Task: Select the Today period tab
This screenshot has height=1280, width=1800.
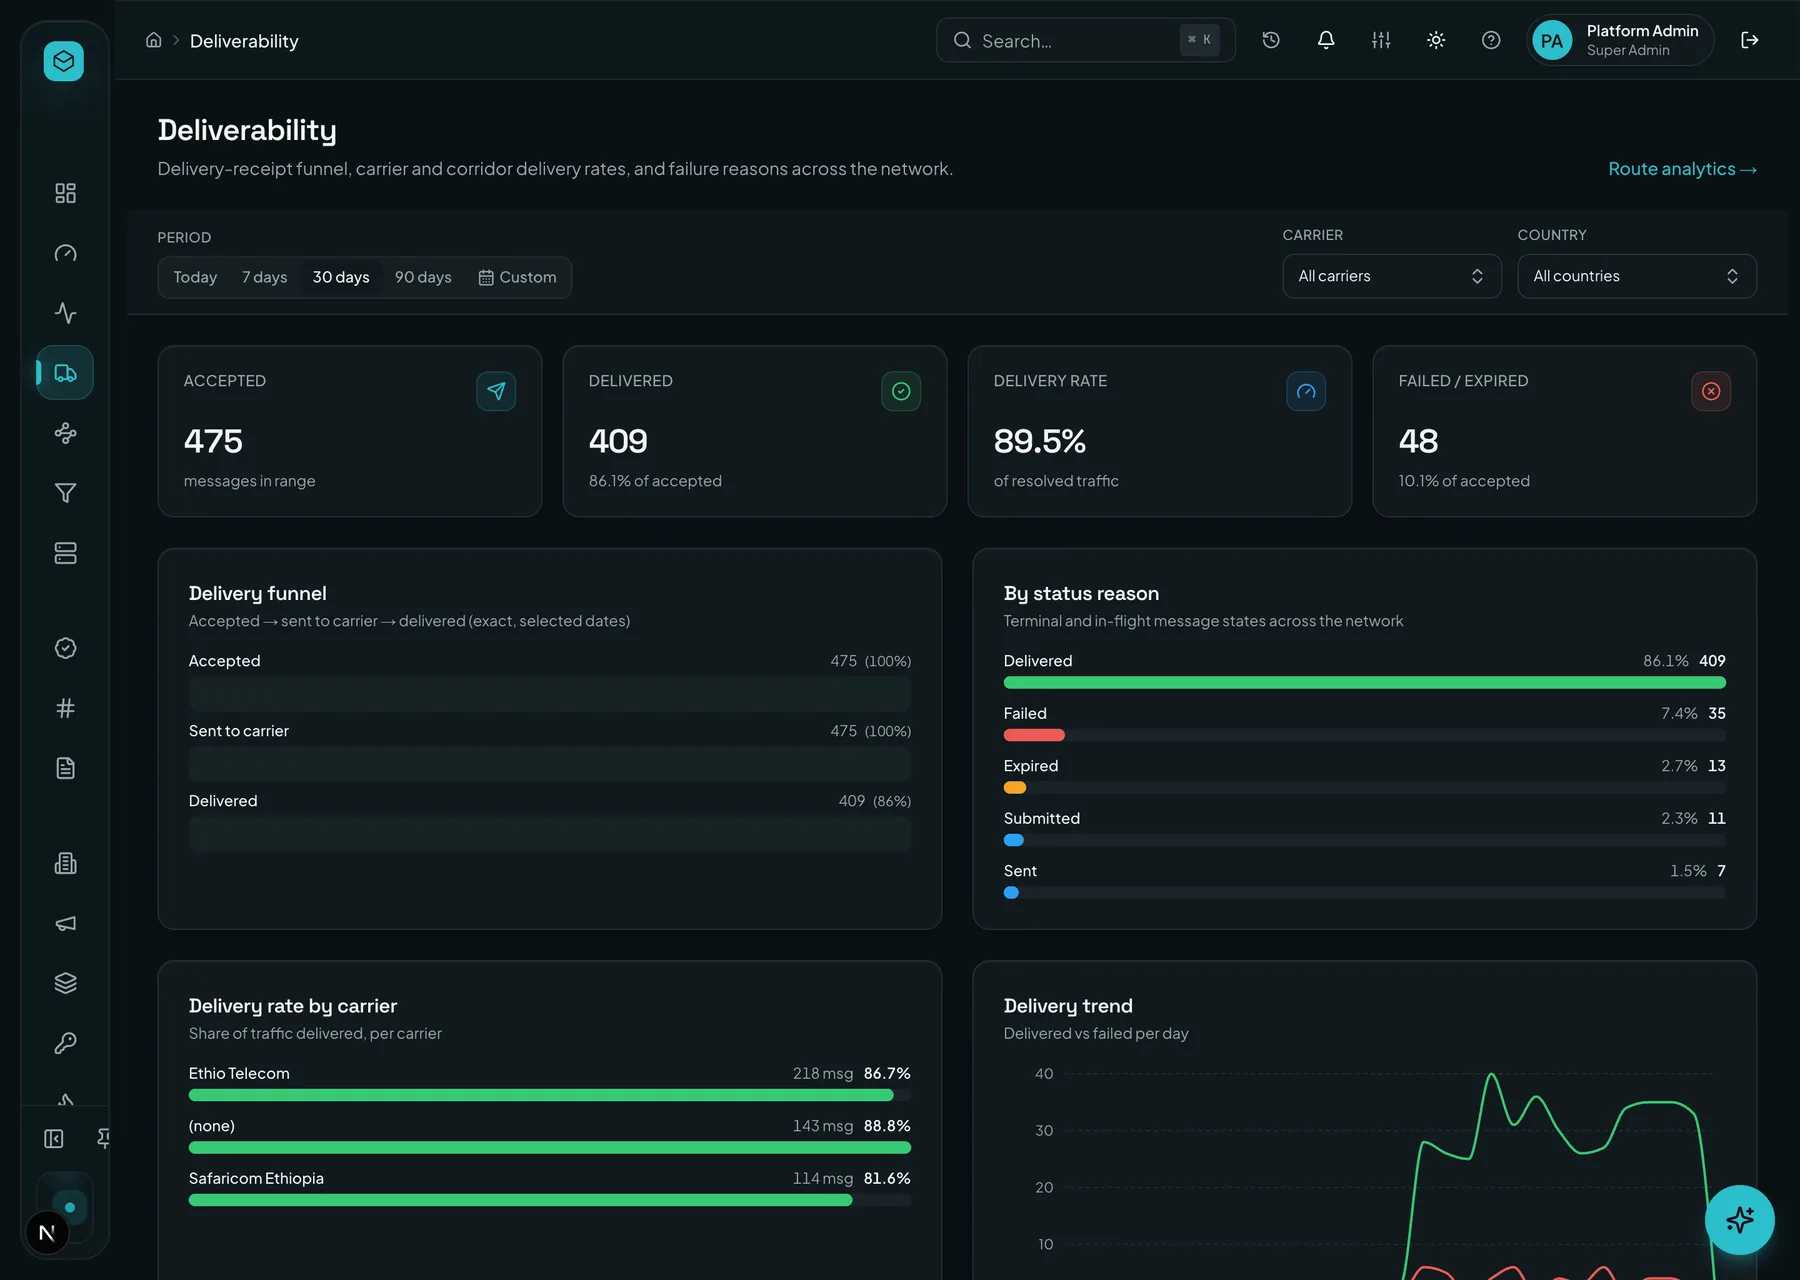Action: [195, 277]
